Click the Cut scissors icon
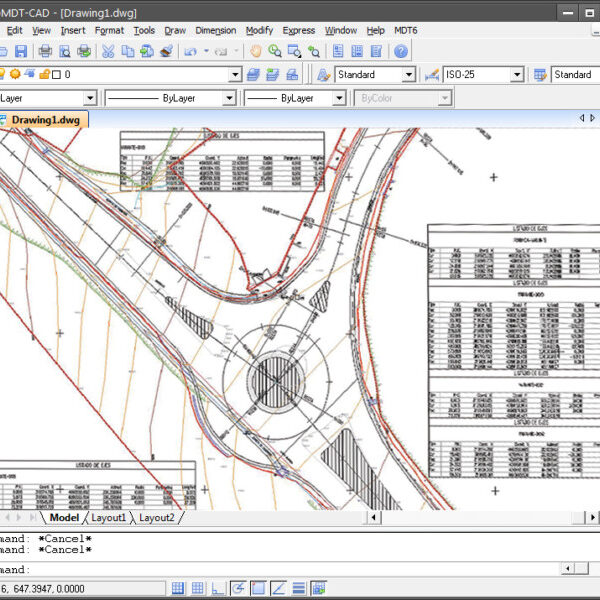 pos(110,51)
